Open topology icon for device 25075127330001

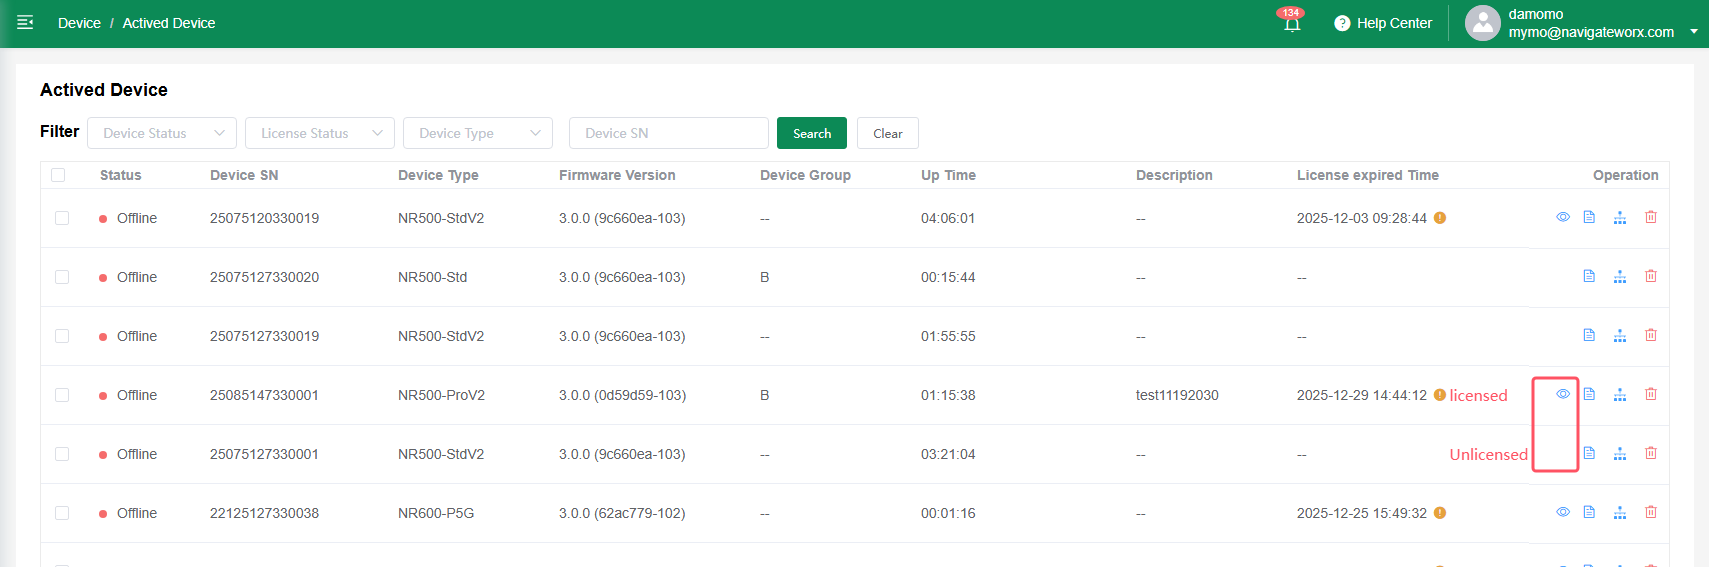(x=1620, y=453)
